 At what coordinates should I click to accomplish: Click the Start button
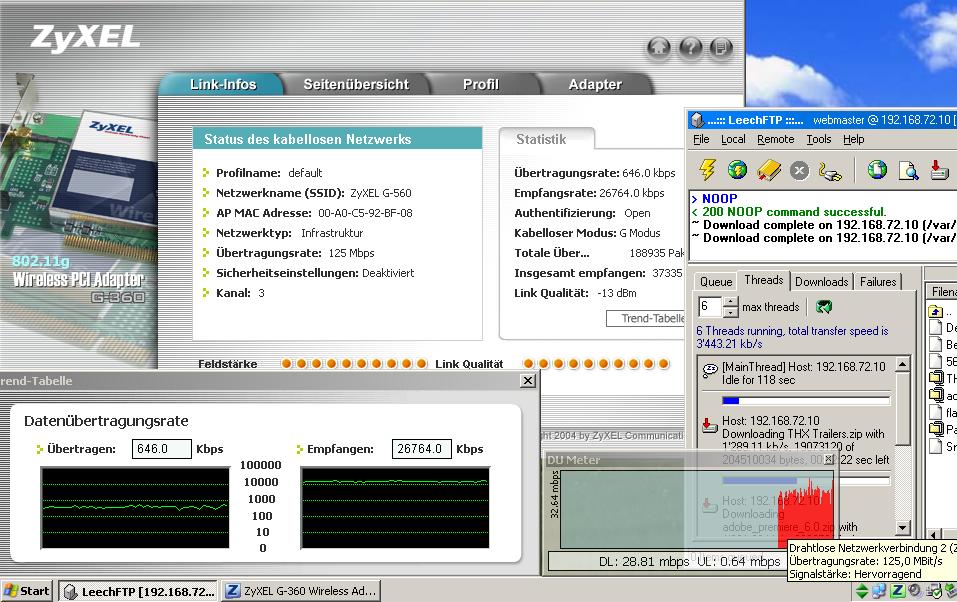pos(27,591)
